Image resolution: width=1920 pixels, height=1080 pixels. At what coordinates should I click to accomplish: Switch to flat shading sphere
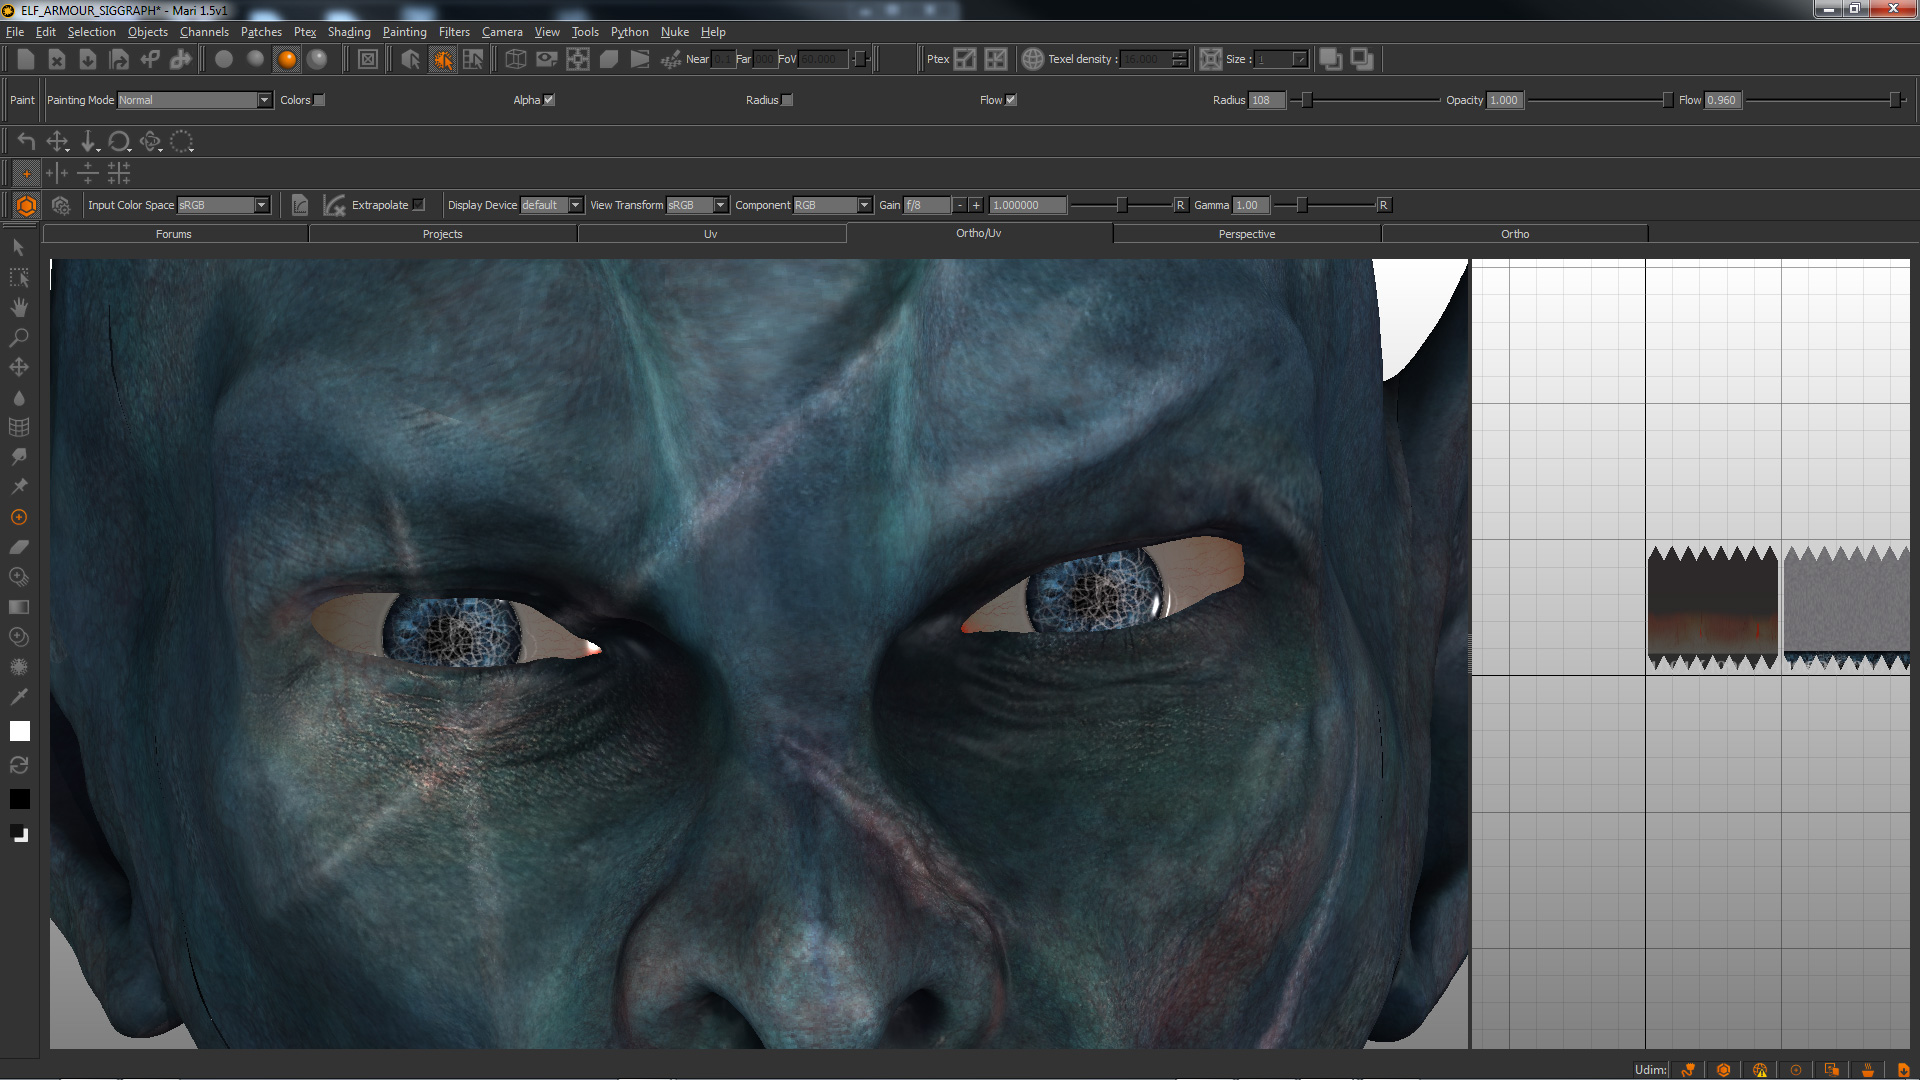[x=224, y=59]
